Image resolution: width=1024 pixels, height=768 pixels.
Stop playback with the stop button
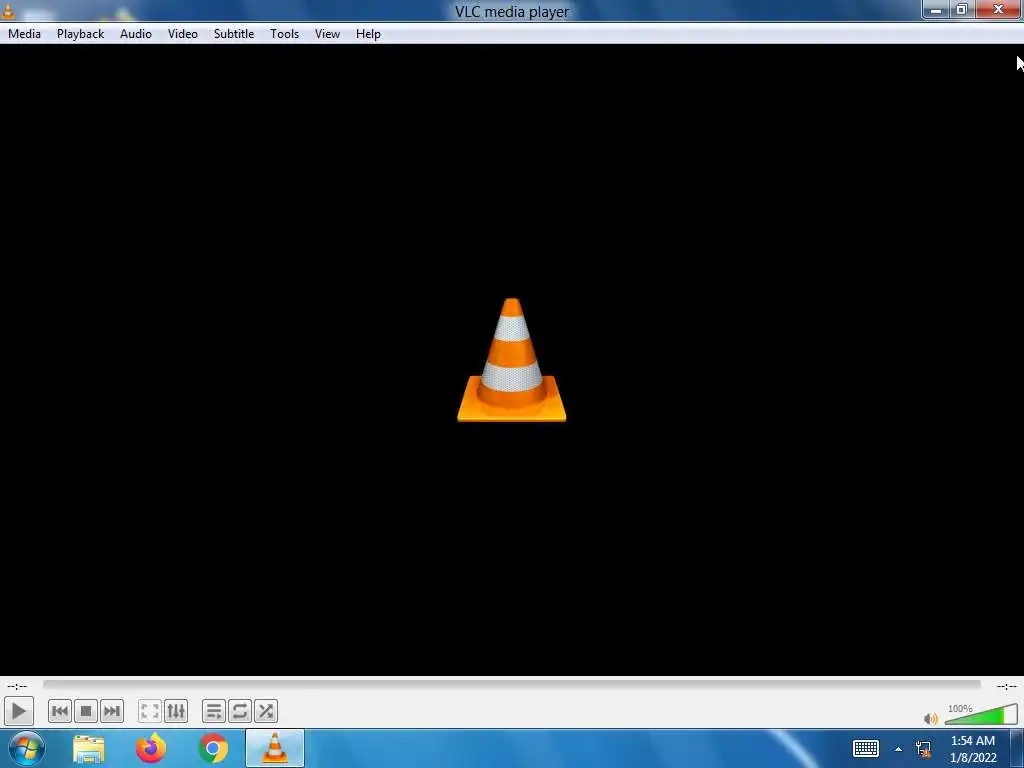86,711
